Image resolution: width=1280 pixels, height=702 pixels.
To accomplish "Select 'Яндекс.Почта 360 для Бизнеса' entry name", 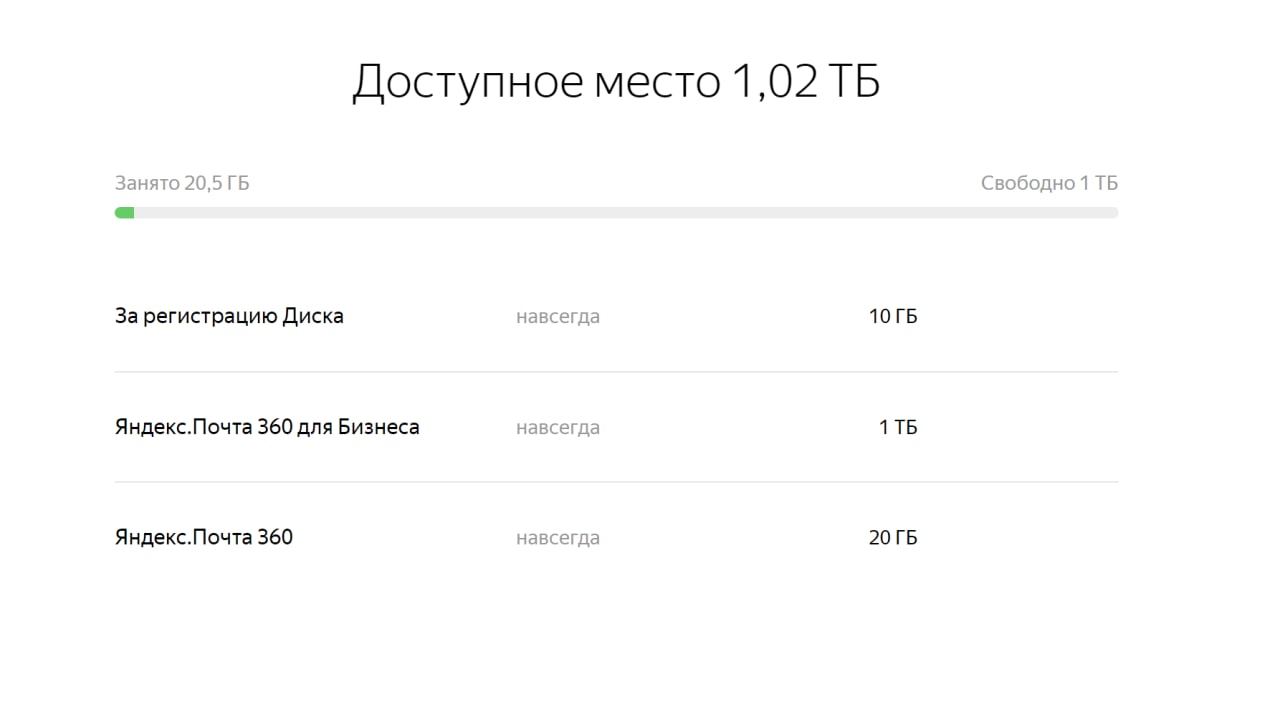I will 267,427.
